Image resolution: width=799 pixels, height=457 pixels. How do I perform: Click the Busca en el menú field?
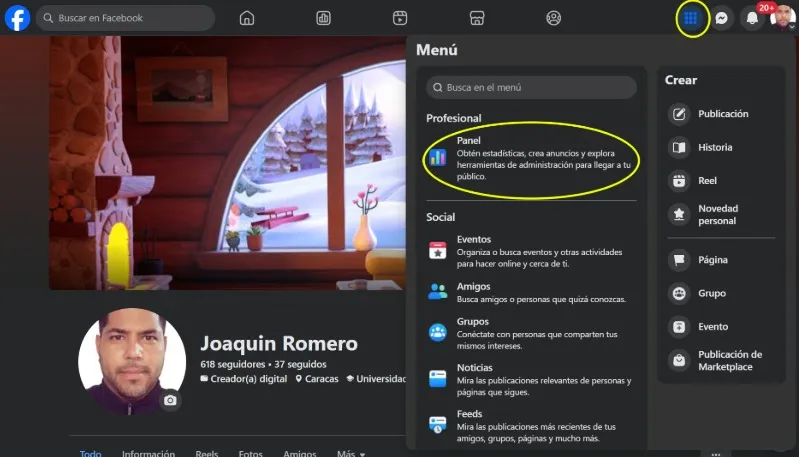pyautogui.click(x=530, y=88)
